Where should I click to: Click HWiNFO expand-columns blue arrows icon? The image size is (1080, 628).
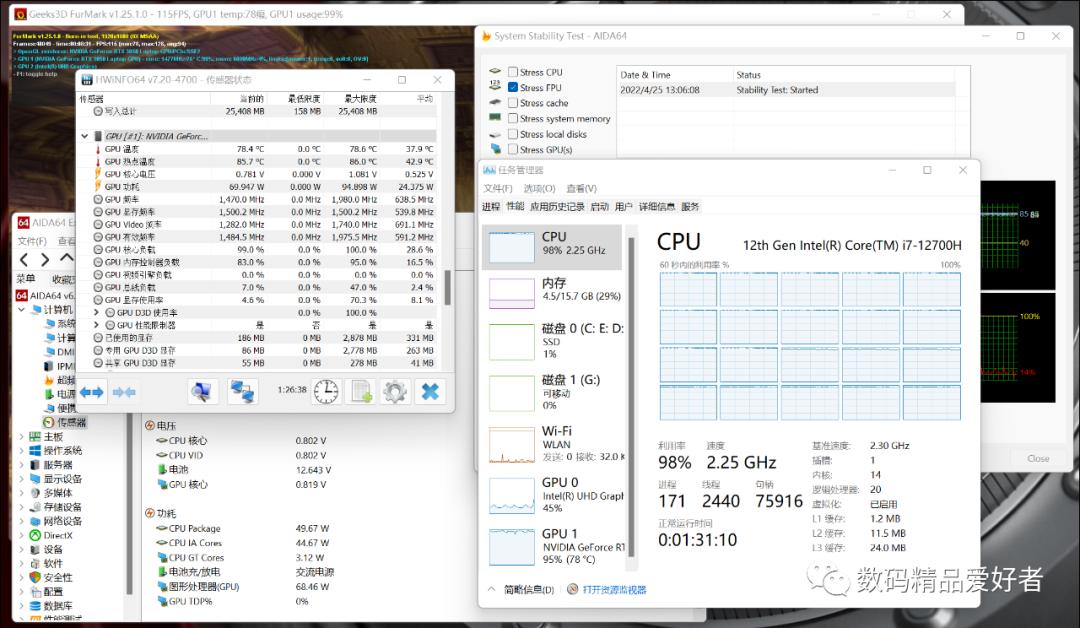tap(92, 392)
